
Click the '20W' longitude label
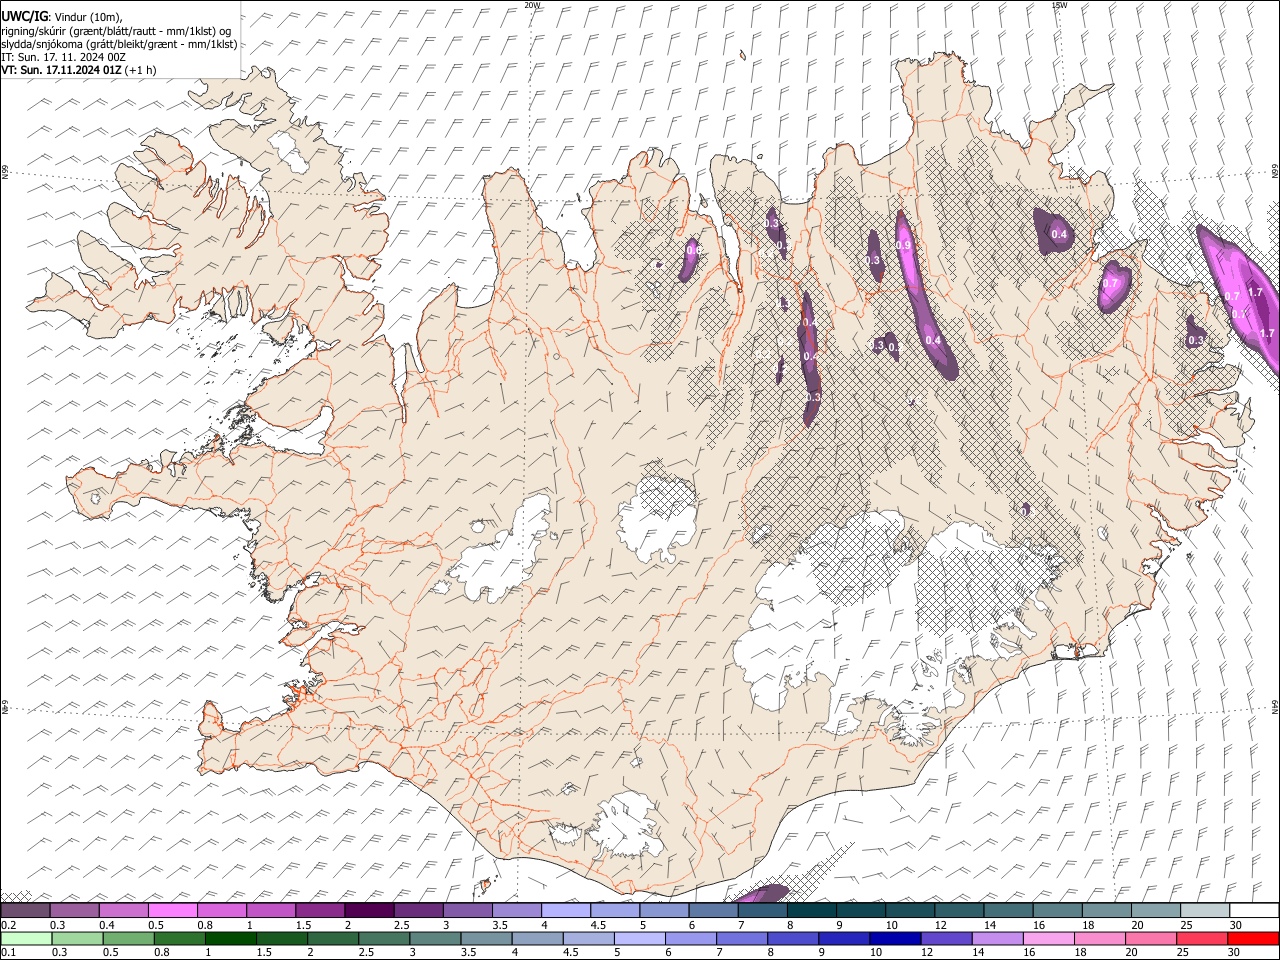coord(532,5)
